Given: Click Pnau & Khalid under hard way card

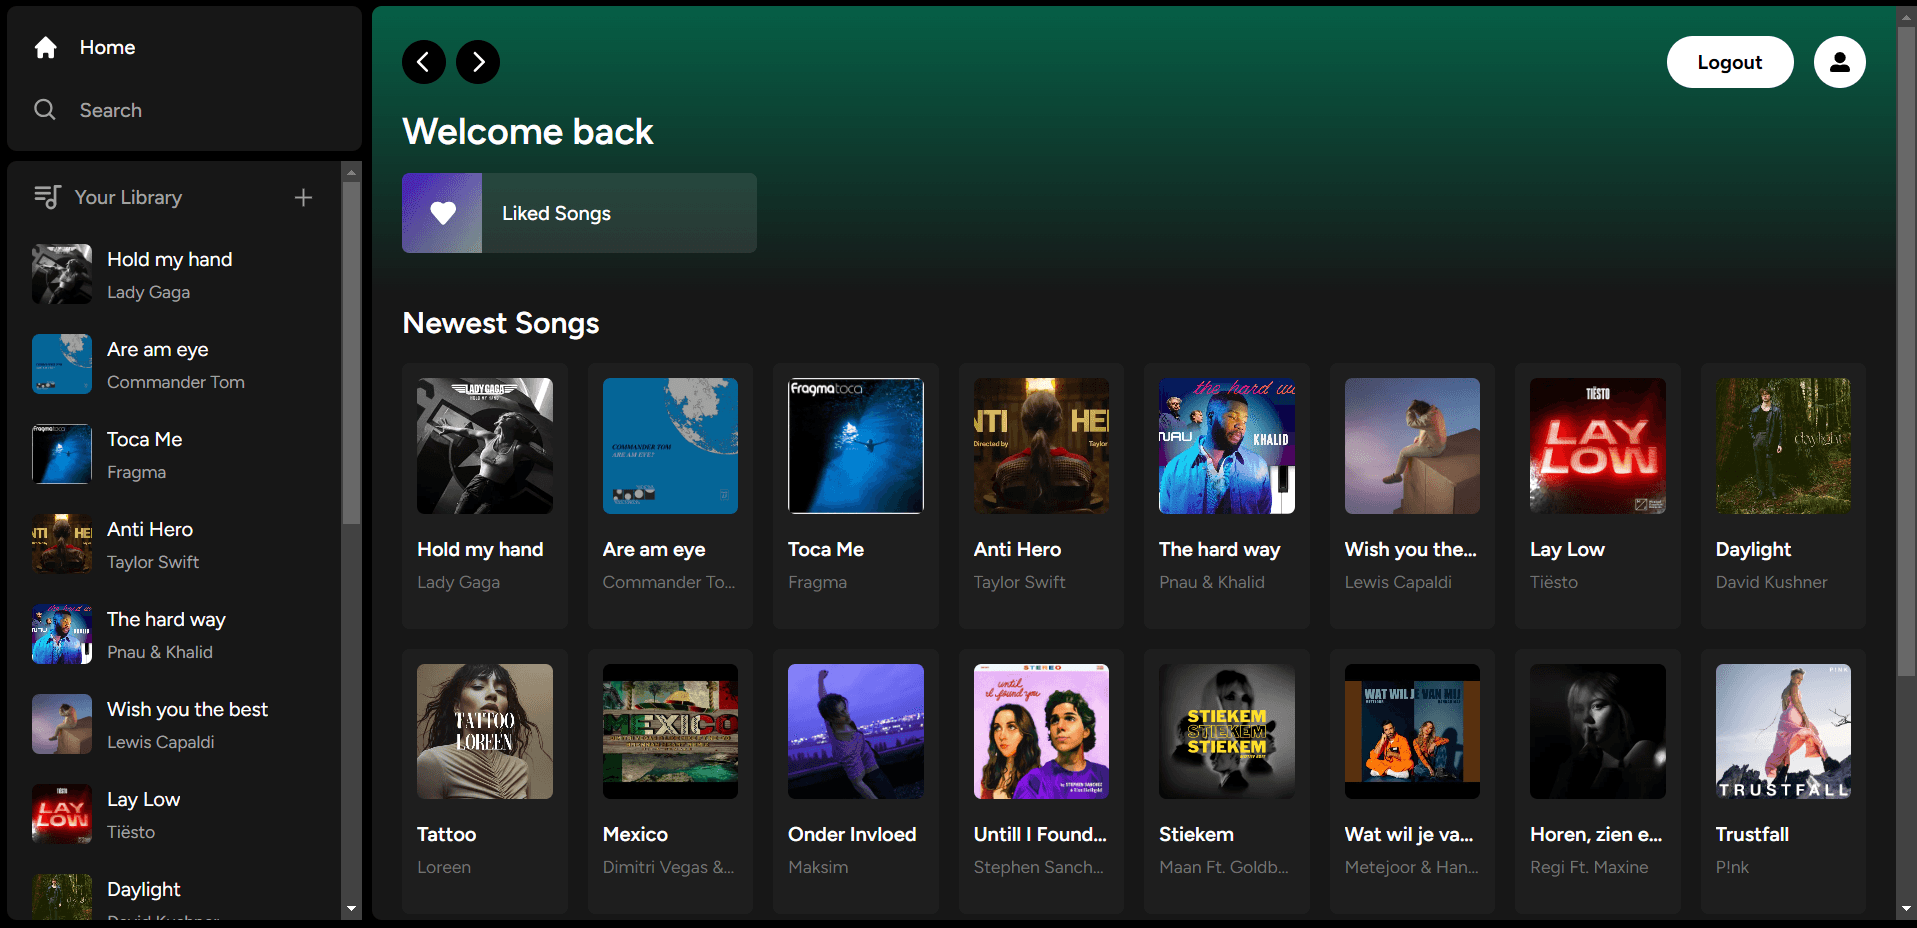Looking at the screenshot, I should [1211, 582].
